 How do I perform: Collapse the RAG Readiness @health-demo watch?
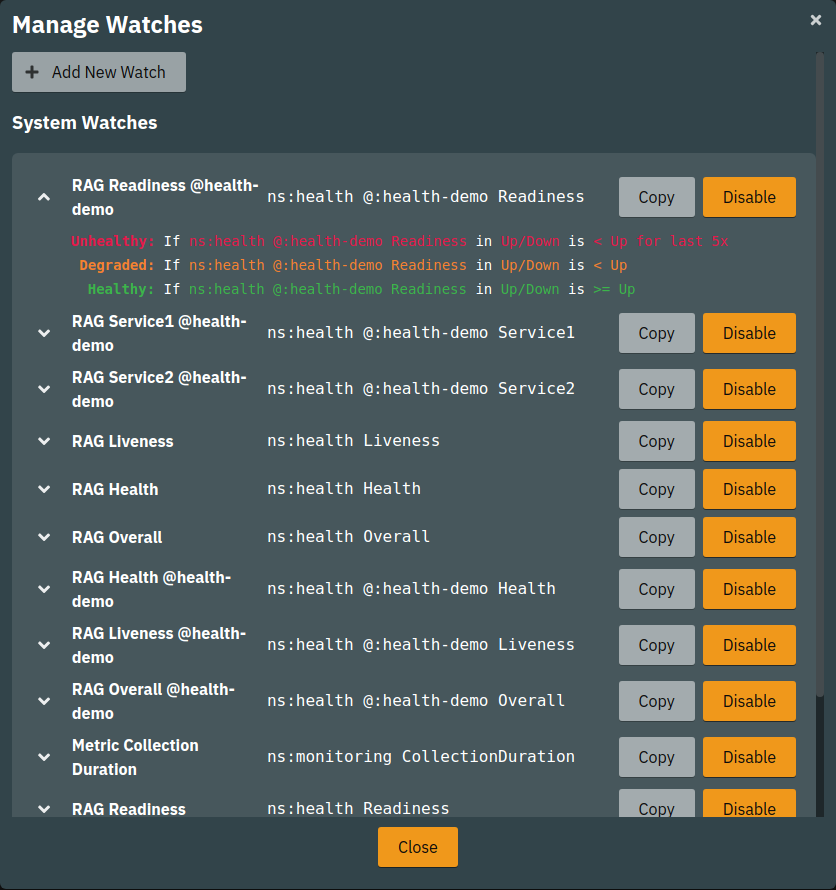[x=43, y=197]
